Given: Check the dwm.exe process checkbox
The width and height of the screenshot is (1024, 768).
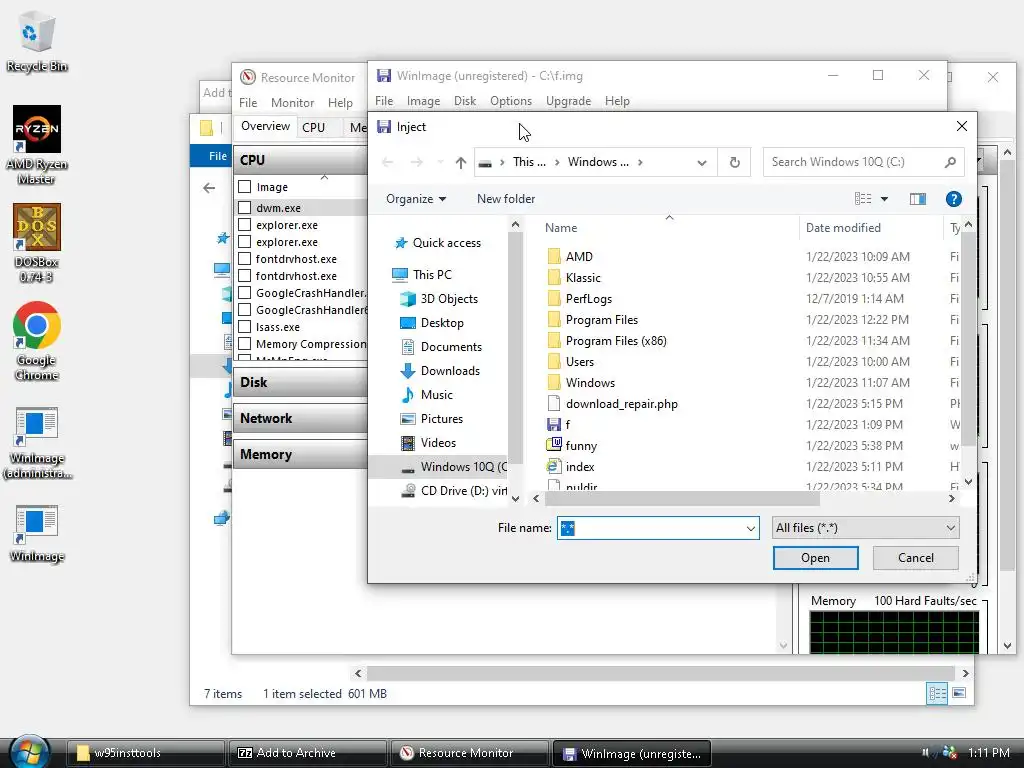Looking at the screenshot, I should 244,207.
